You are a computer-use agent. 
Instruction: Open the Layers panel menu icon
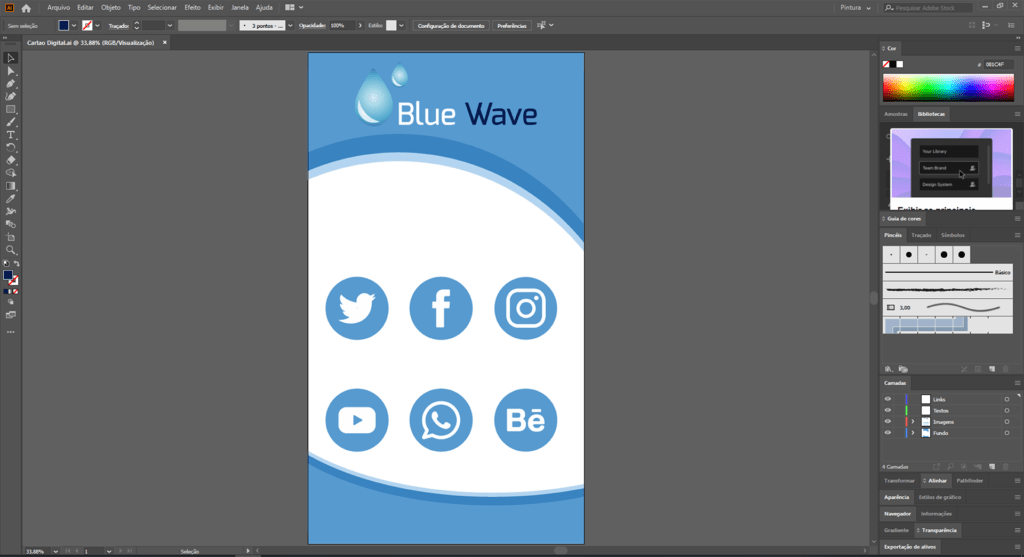coord(1017,383)
